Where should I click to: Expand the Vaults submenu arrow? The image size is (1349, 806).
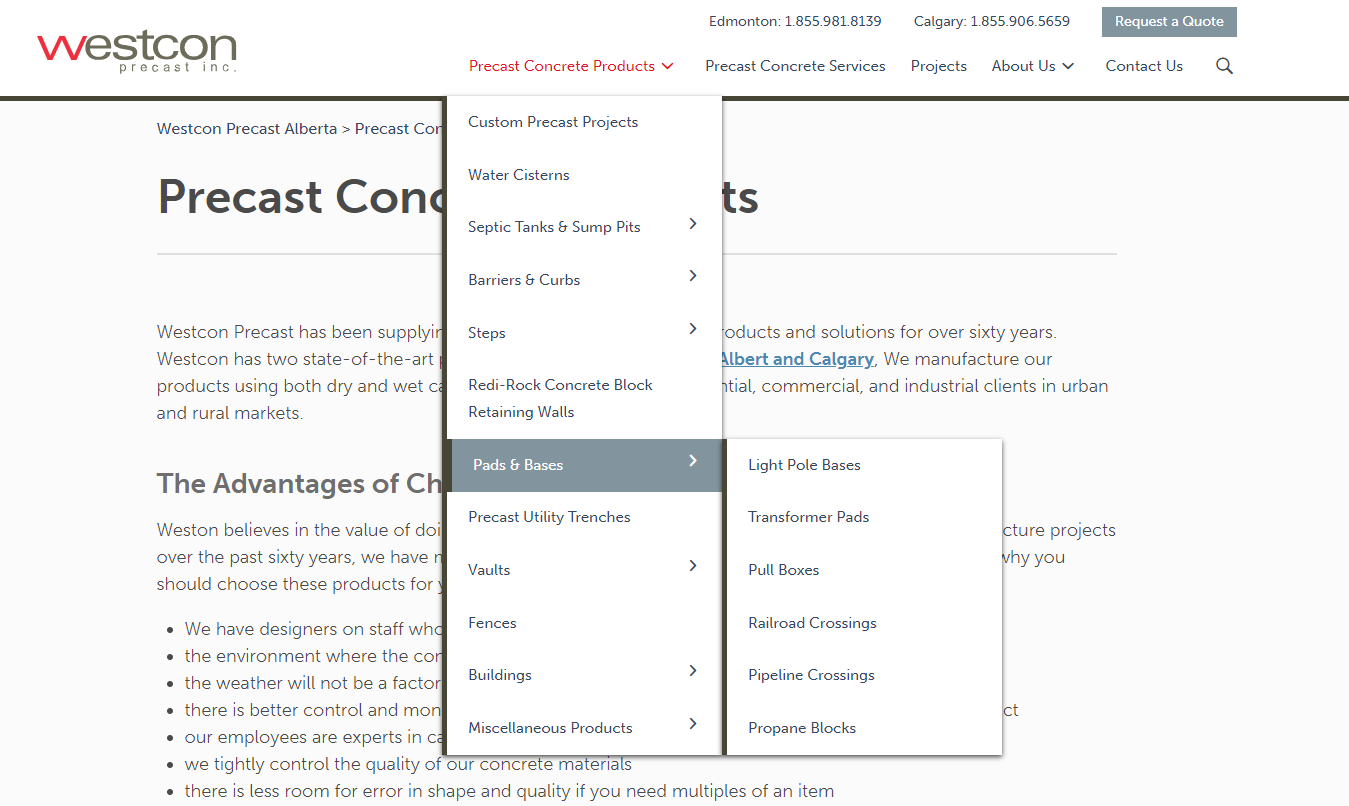click(x=693, y=566)
